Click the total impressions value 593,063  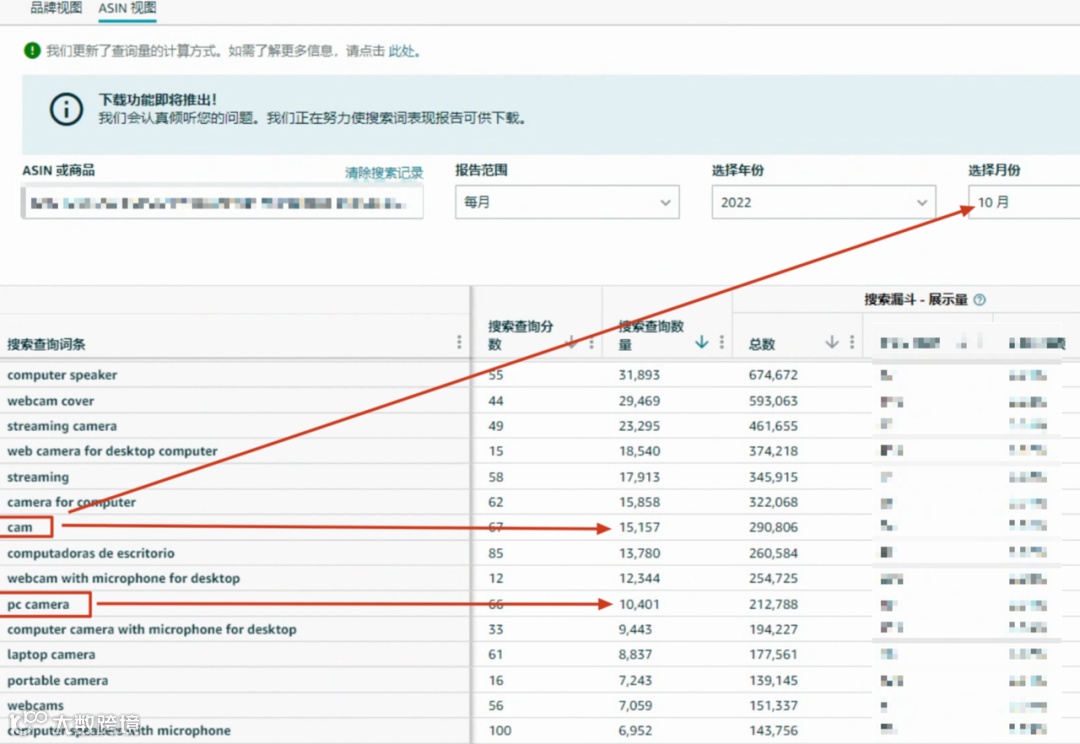coord(773,400)
